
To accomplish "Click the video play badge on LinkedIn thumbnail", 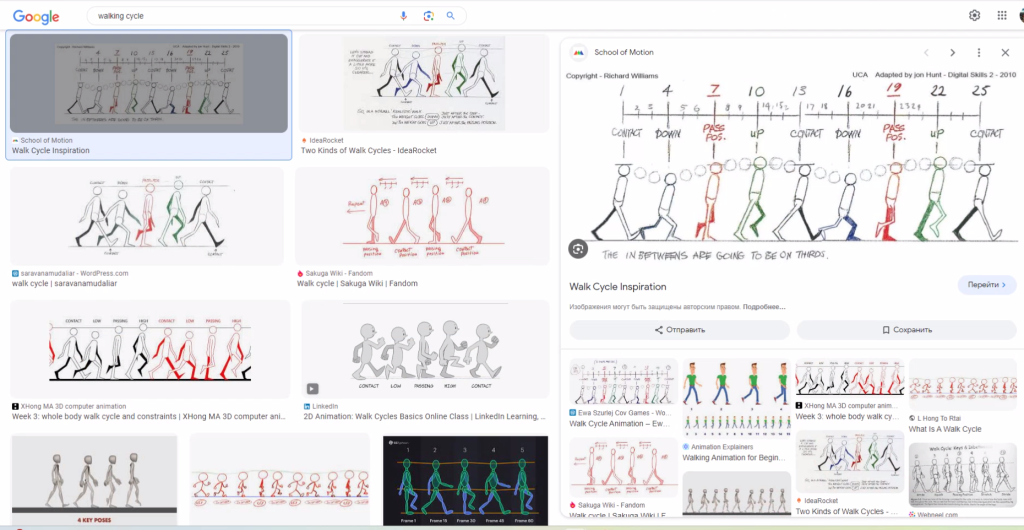I will pyautogui.click(x=312, y=388).
